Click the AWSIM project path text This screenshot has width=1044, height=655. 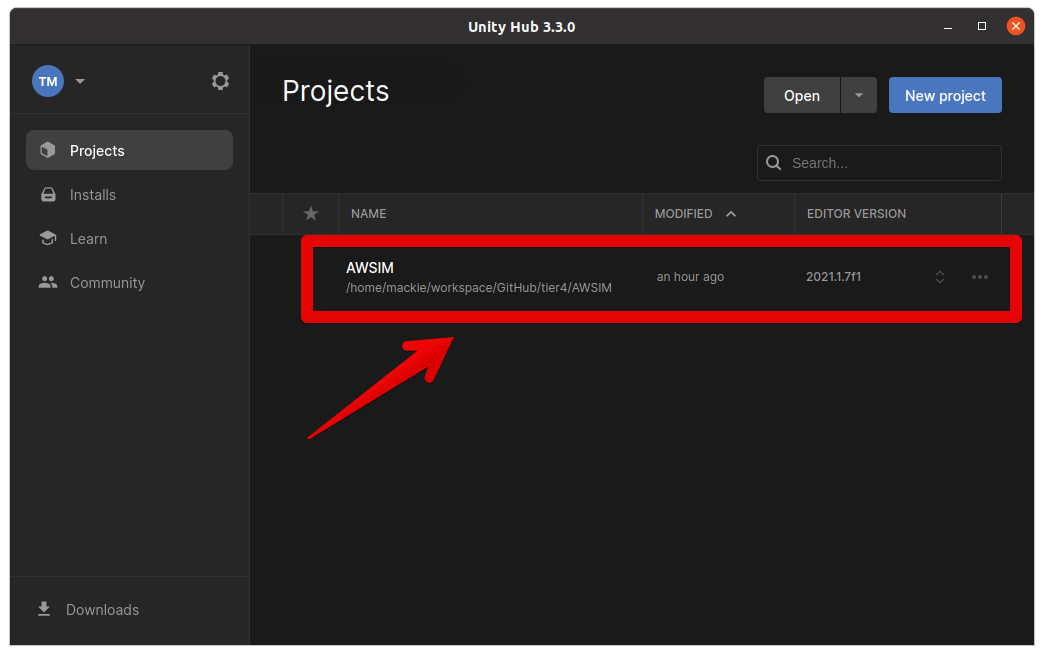(479, 288)
